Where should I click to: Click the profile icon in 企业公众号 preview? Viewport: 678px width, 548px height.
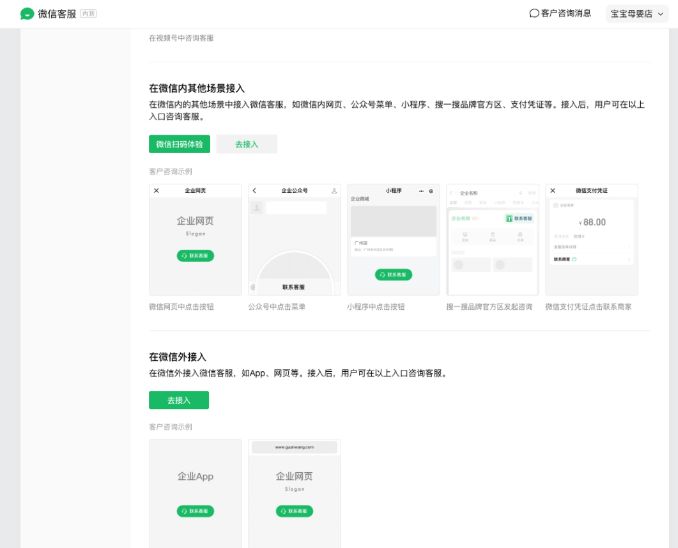(x=334, y=191)
